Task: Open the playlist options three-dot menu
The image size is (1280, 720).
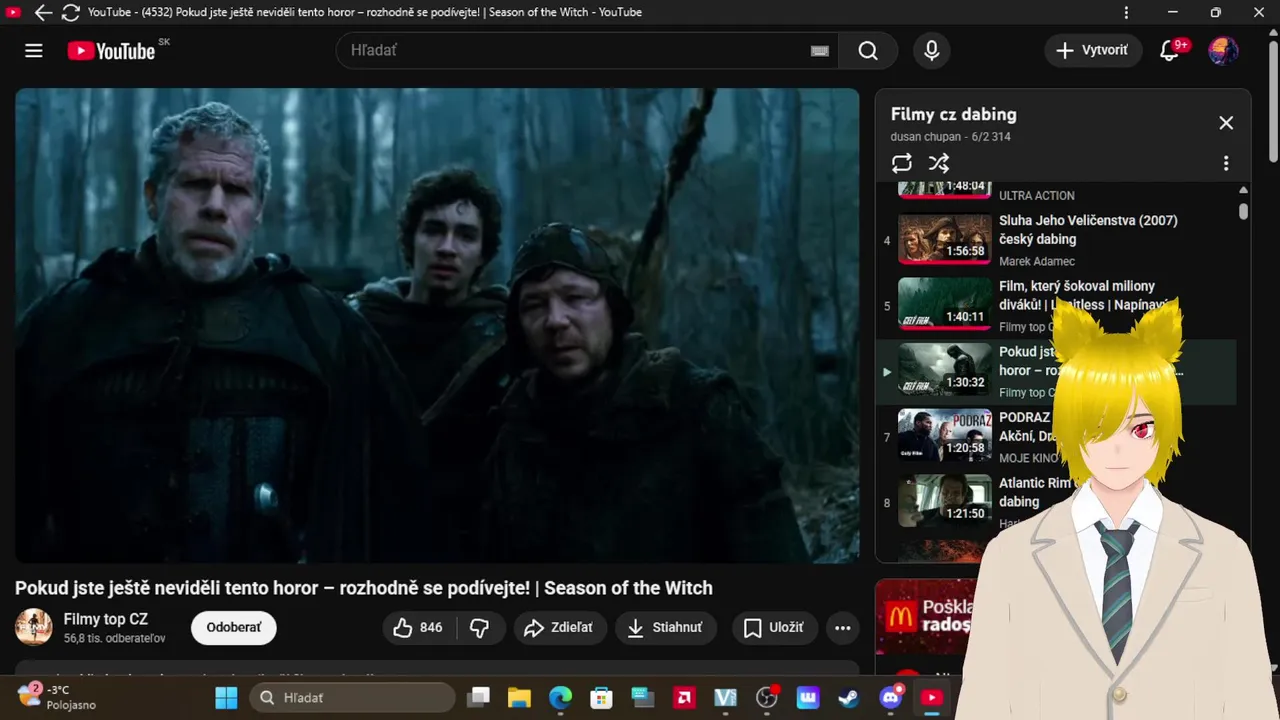Action: [1226, 163]
